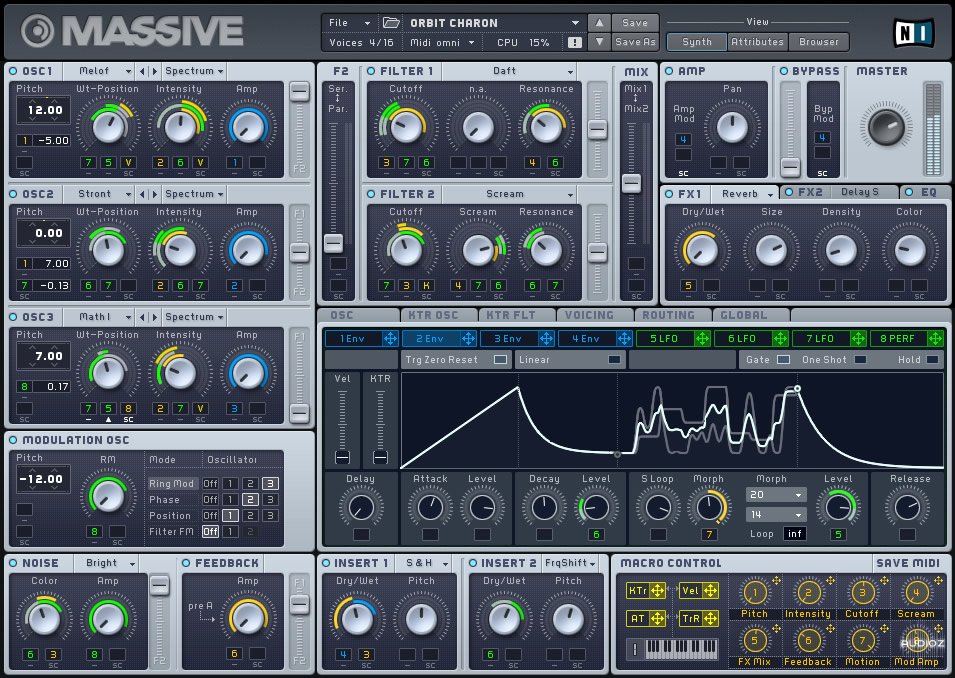Click the macro 6 Feedback knob

[x=808, y=640]
